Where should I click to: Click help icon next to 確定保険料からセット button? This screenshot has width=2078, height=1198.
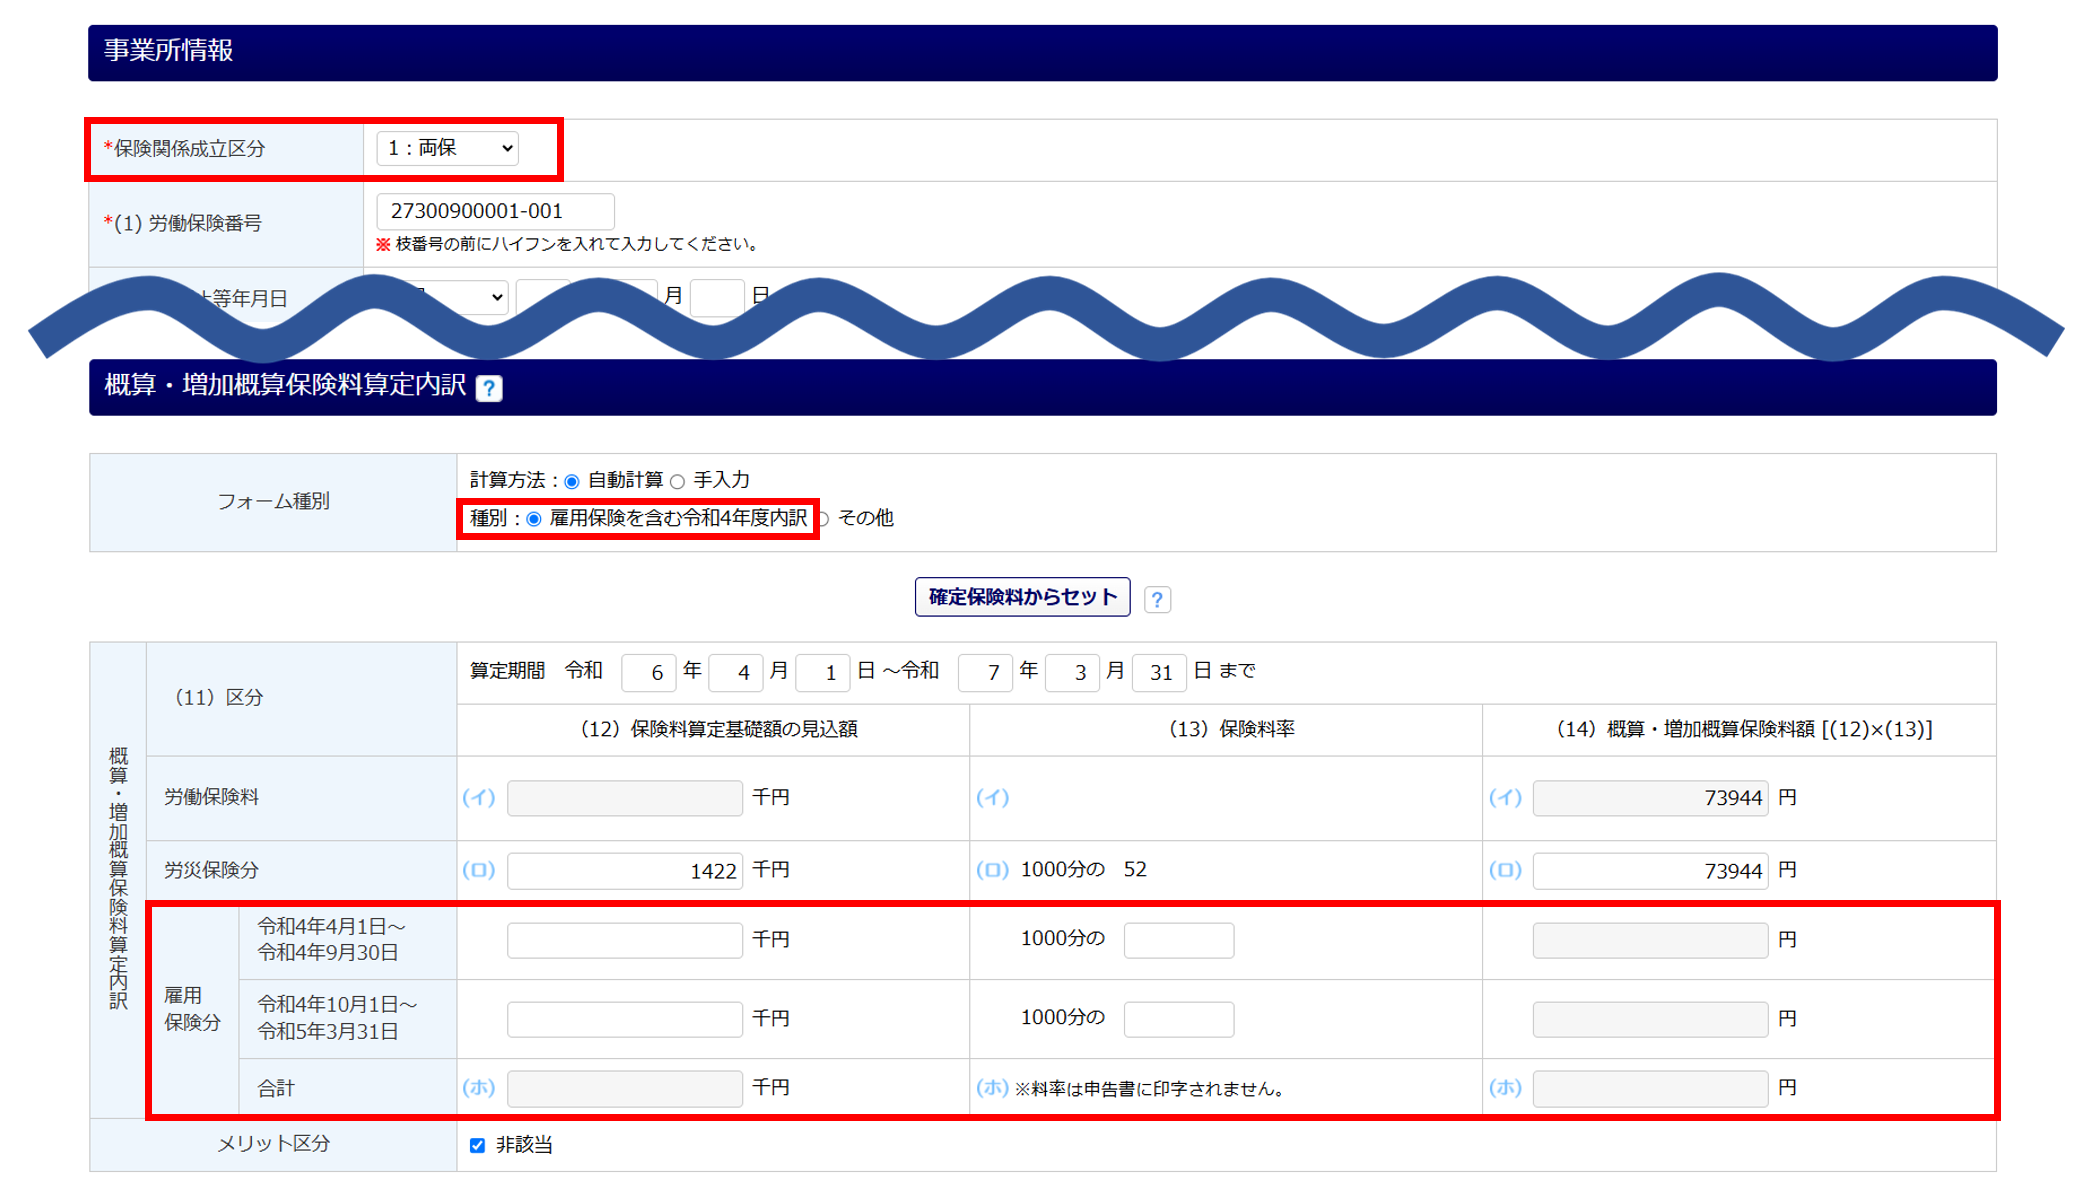pyautogui.click(x=1157, y=599)
